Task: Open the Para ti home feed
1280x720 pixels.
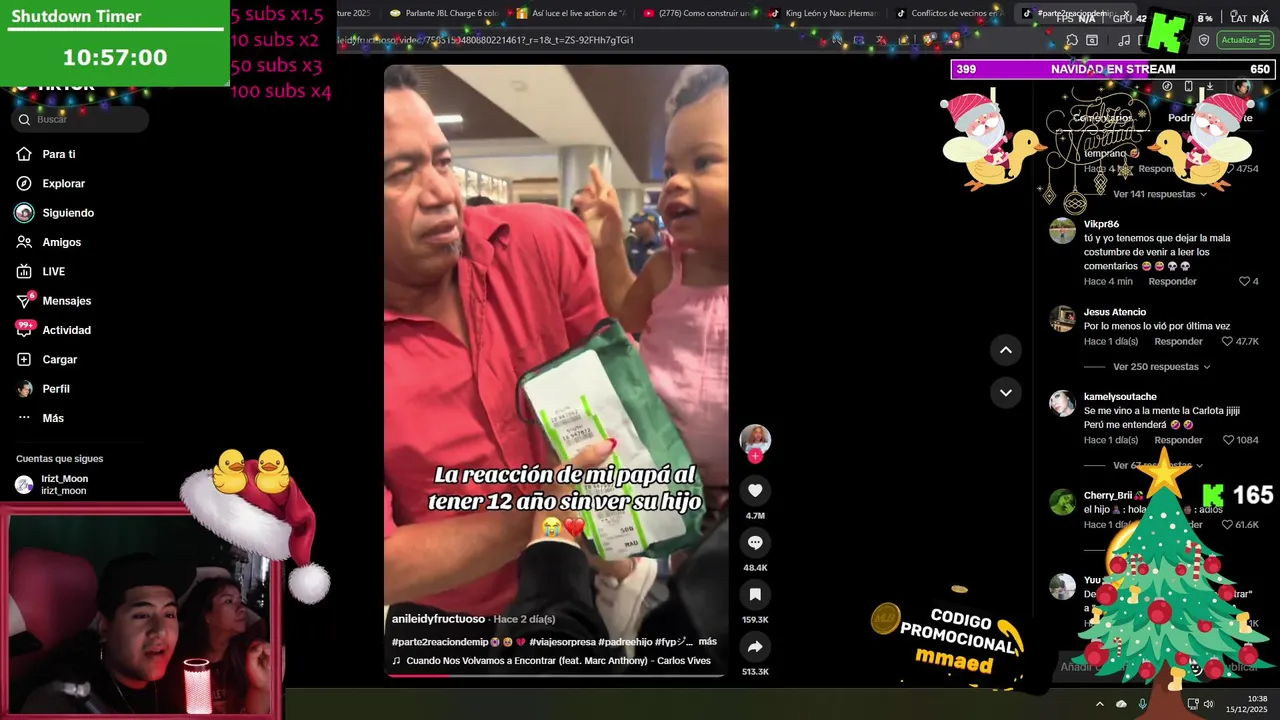Action: (58, 154)
